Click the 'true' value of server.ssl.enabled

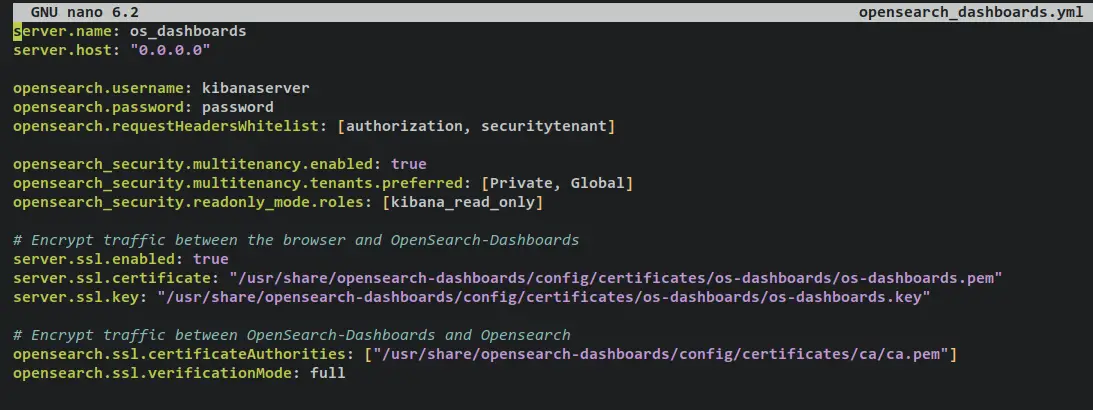211,259
